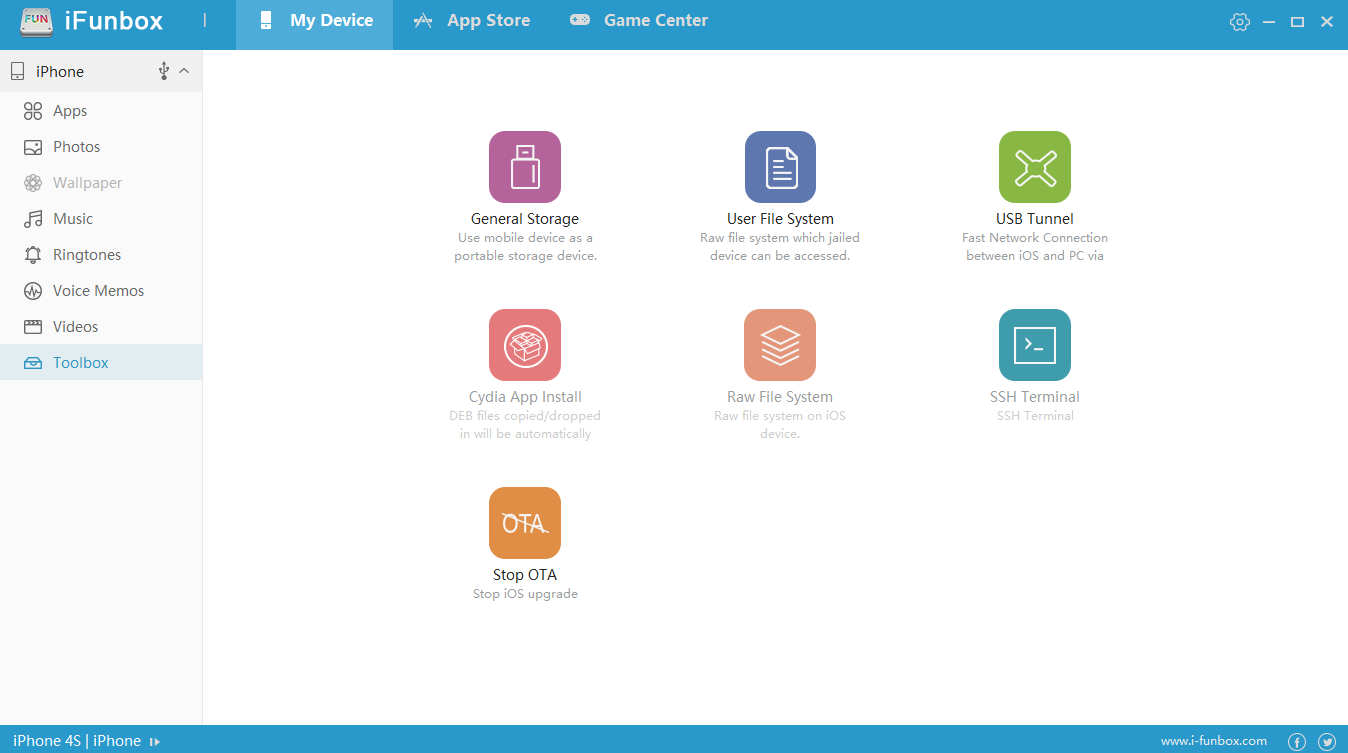
Task: Expand the device switcher arrow in status bar
Action: 155,742
